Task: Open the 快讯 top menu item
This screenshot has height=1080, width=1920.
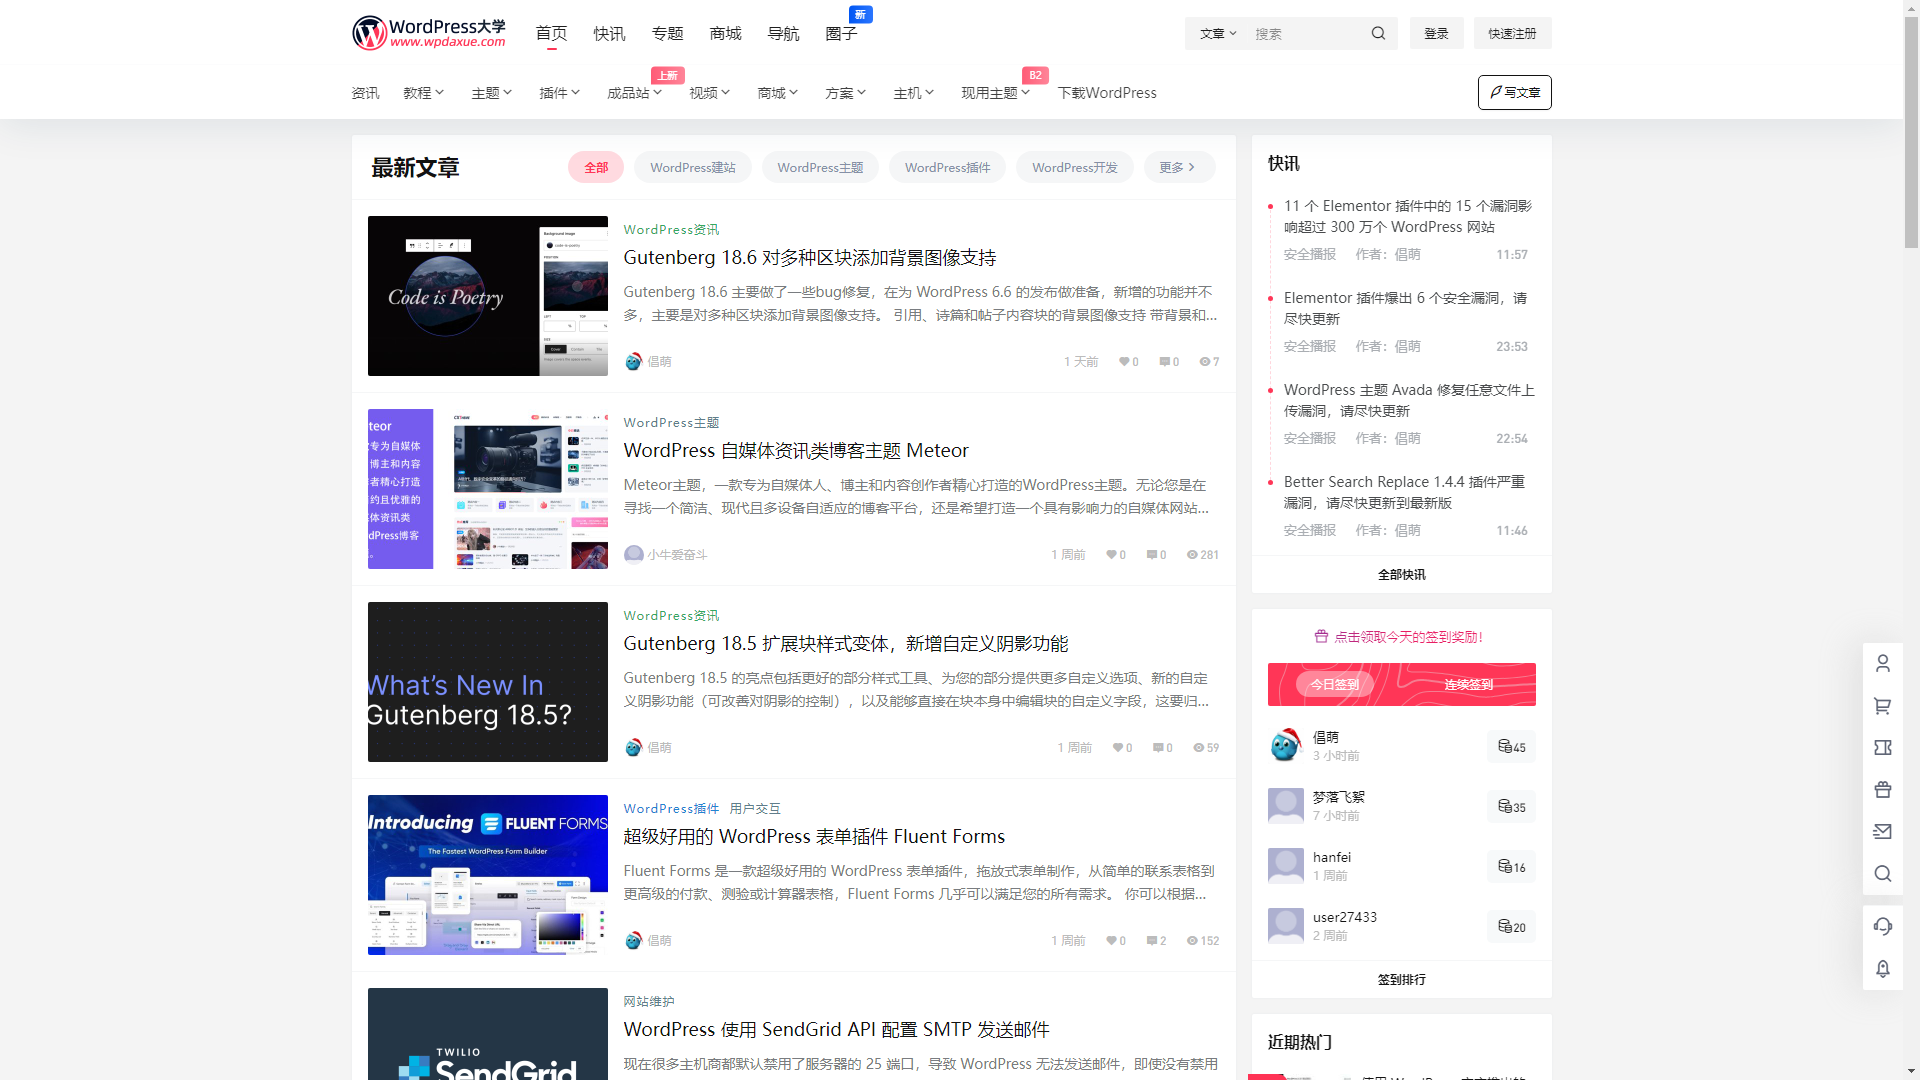Action: (x=608, y=33)
